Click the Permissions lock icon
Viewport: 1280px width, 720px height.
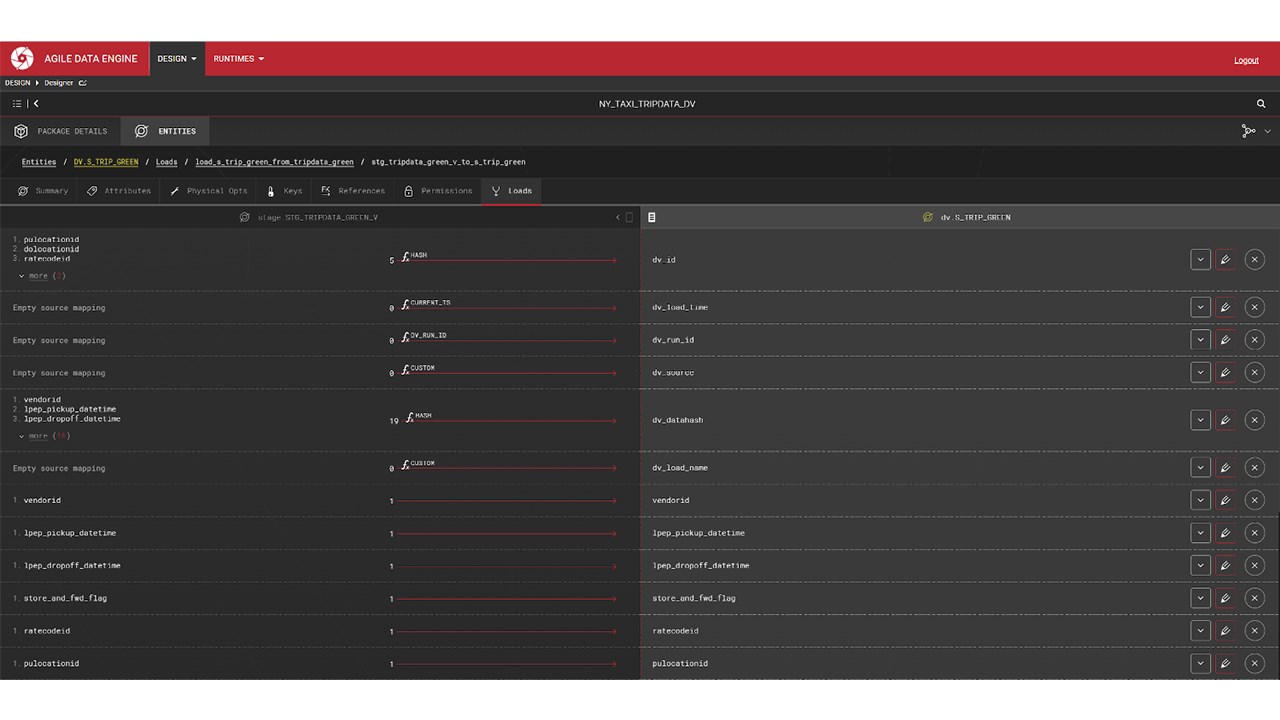coord(408,190)
